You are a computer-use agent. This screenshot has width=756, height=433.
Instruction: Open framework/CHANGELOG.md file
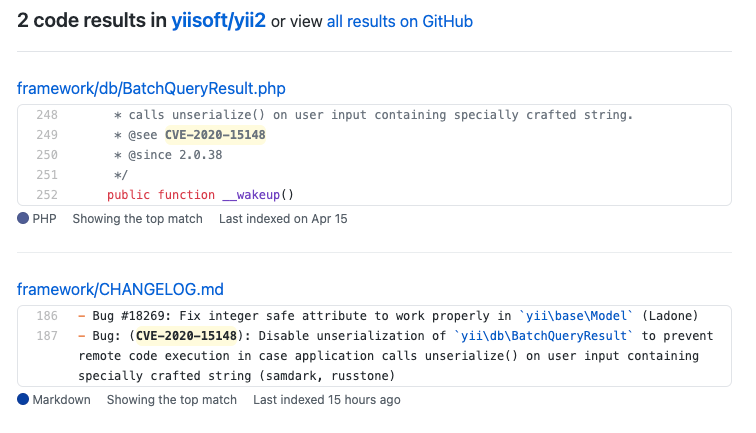(x=120, y=290)
